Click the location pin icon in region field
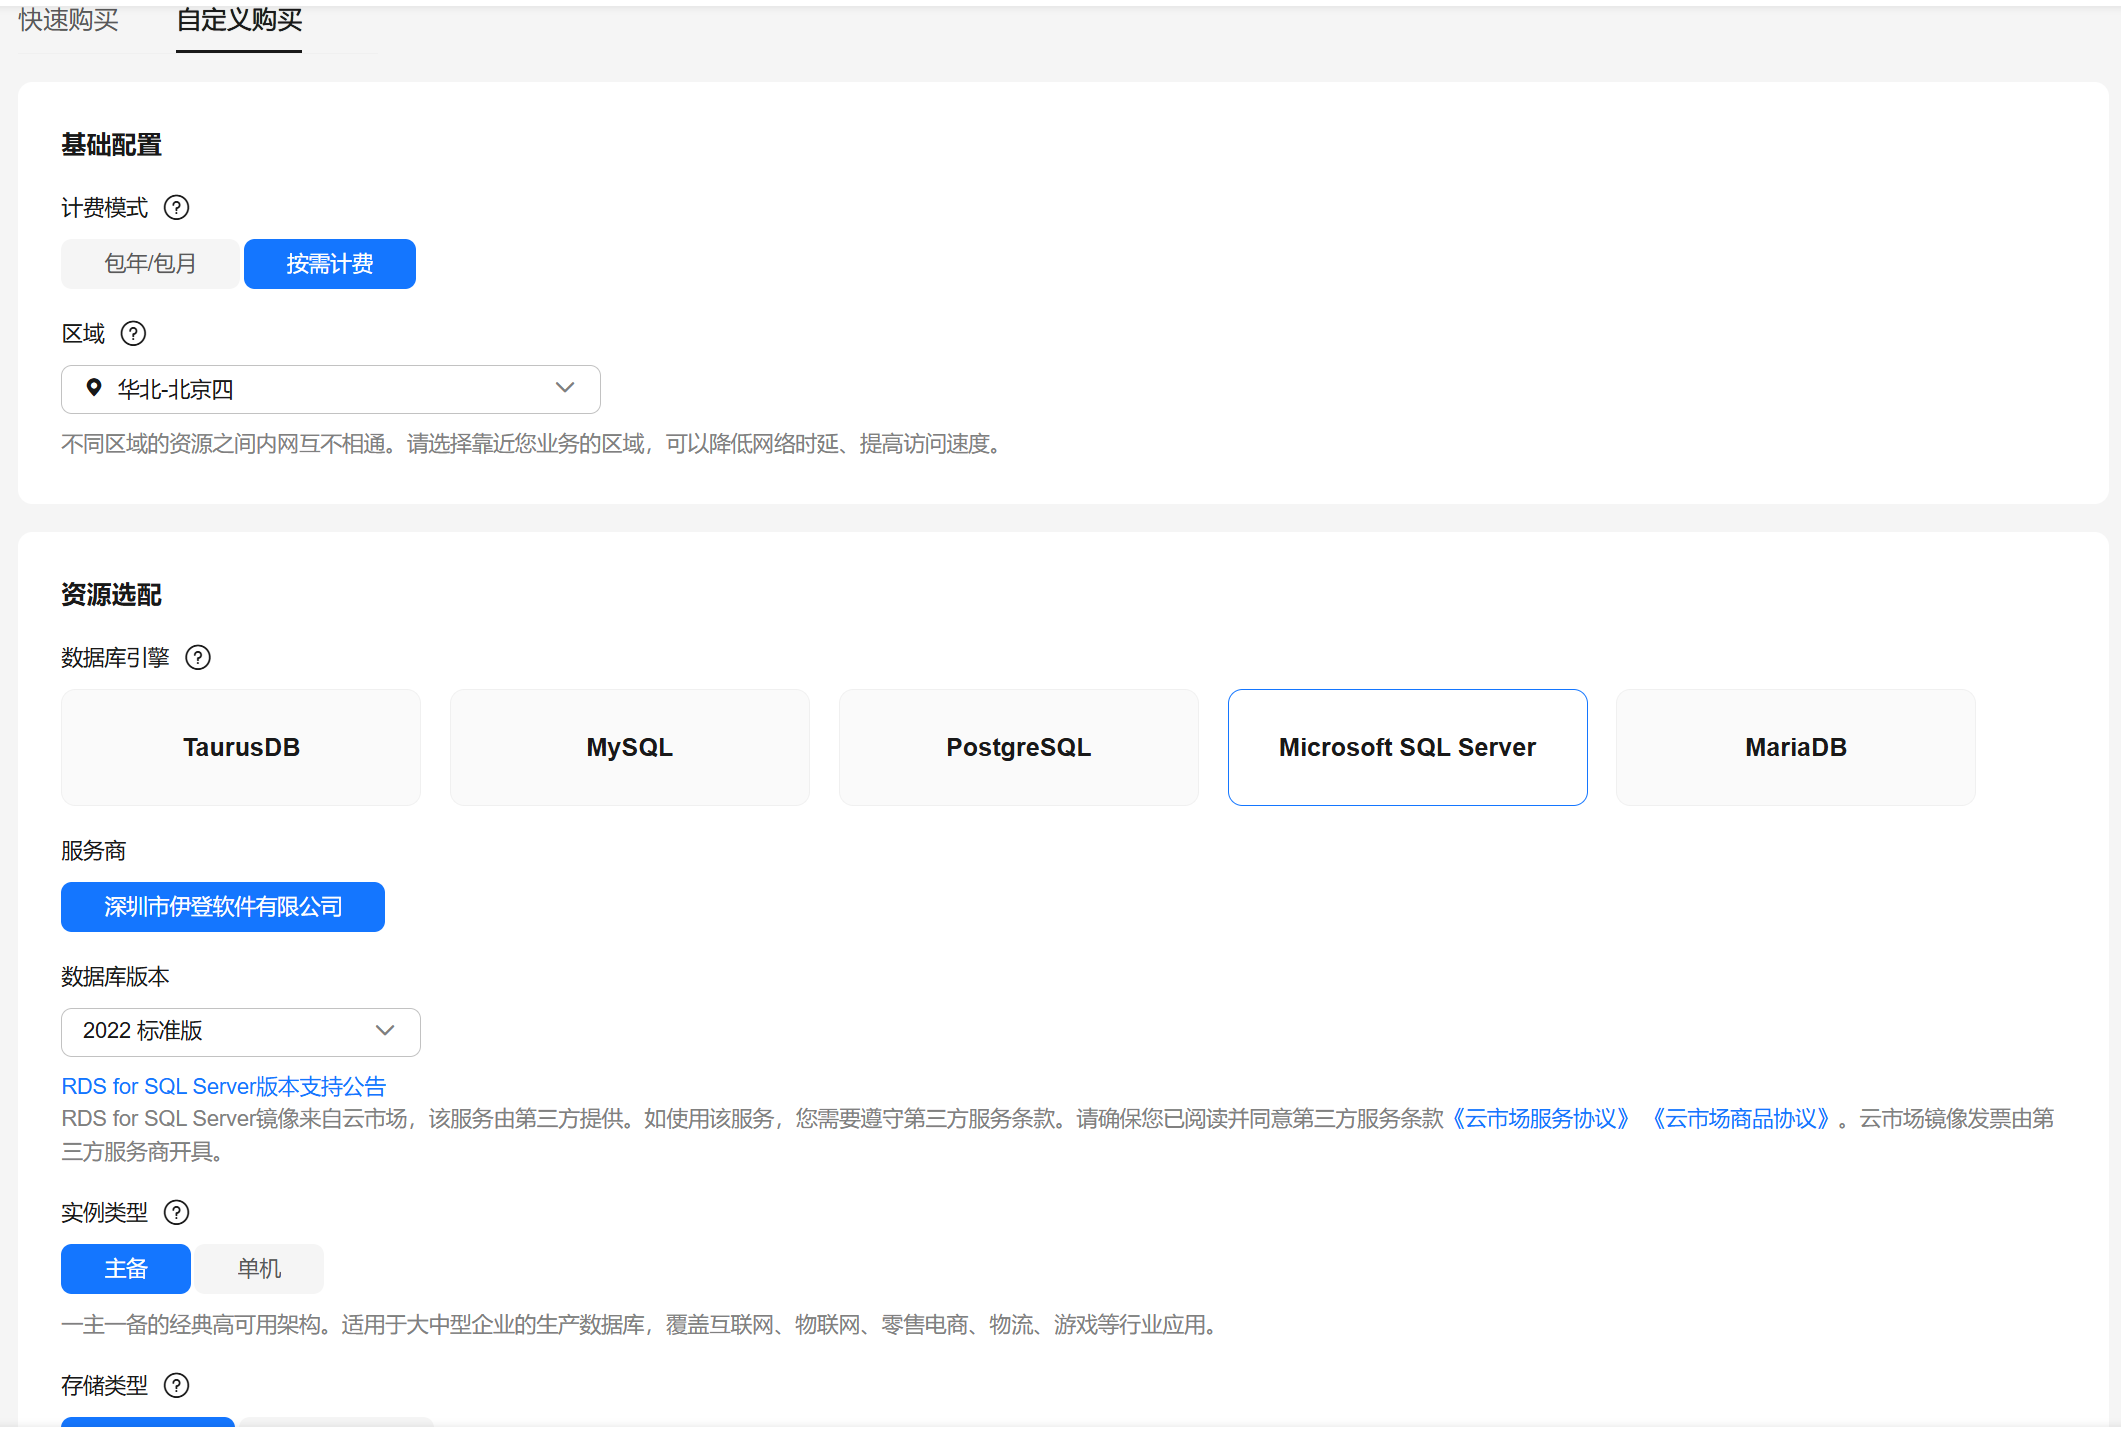Viewport: 2121px width, 1431px height. click(94, 389)
